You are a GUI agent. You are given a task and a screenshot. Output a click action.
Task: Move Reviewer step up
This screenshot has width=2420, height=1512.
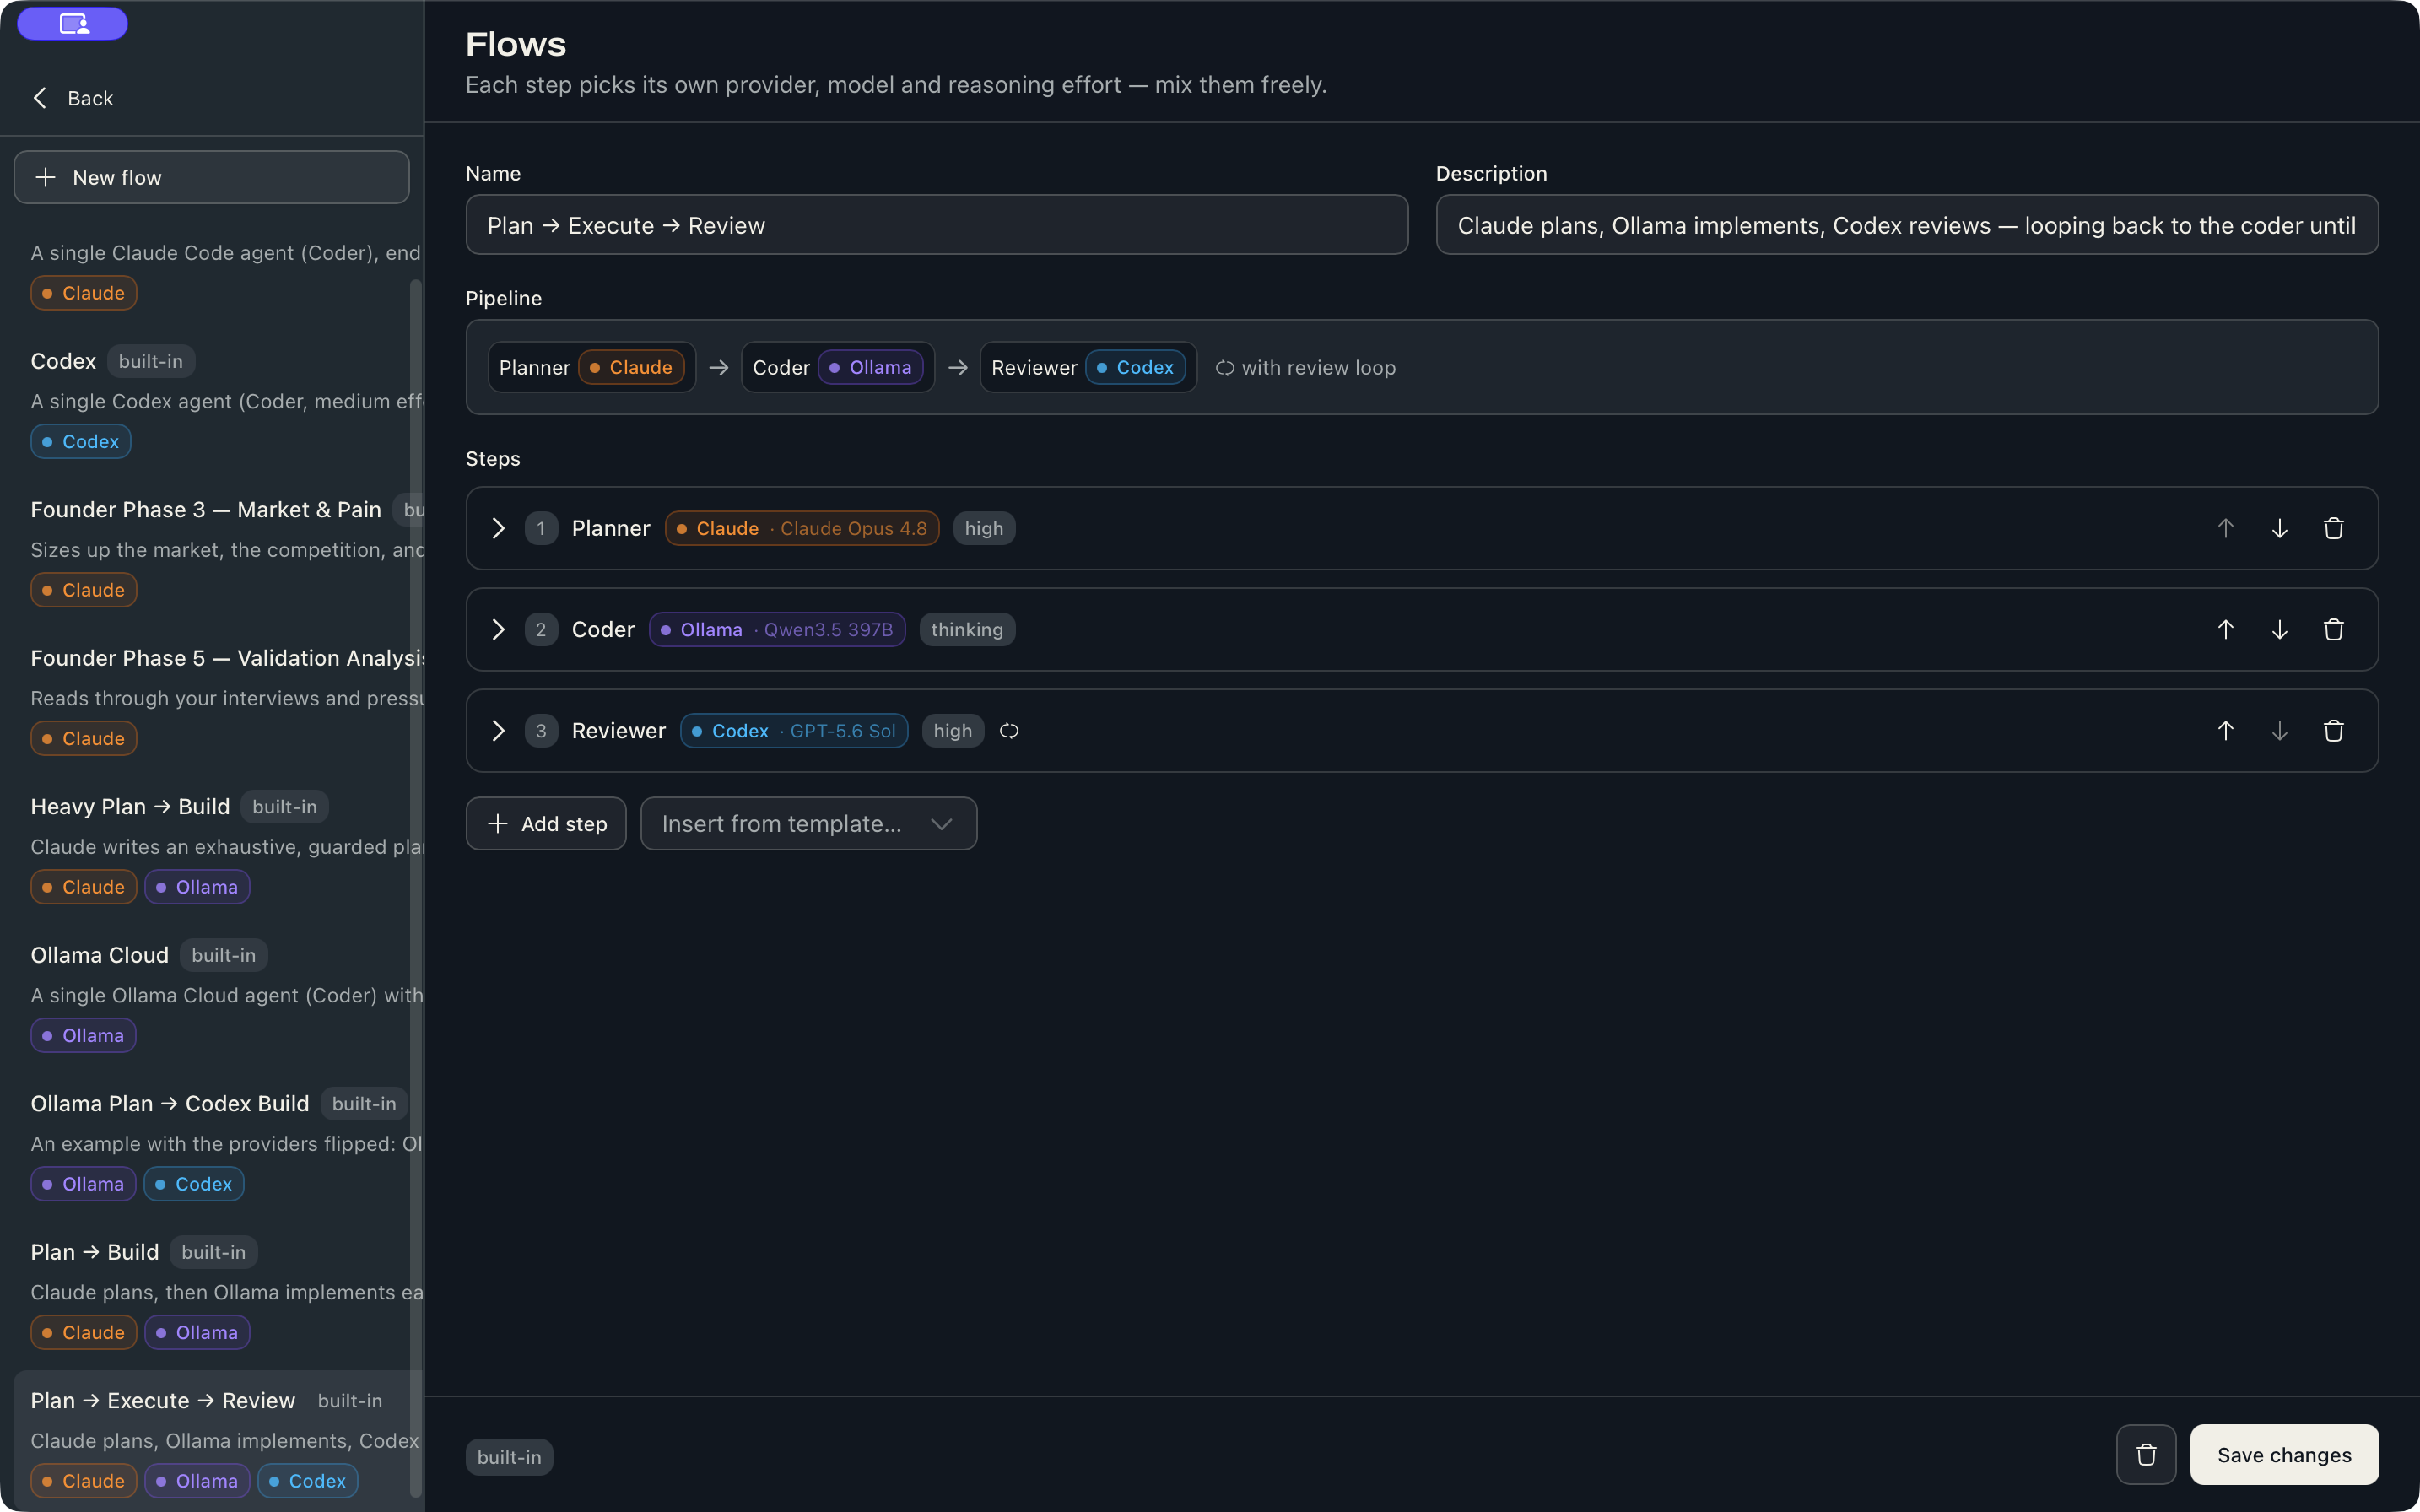(x=2225, y=731)
